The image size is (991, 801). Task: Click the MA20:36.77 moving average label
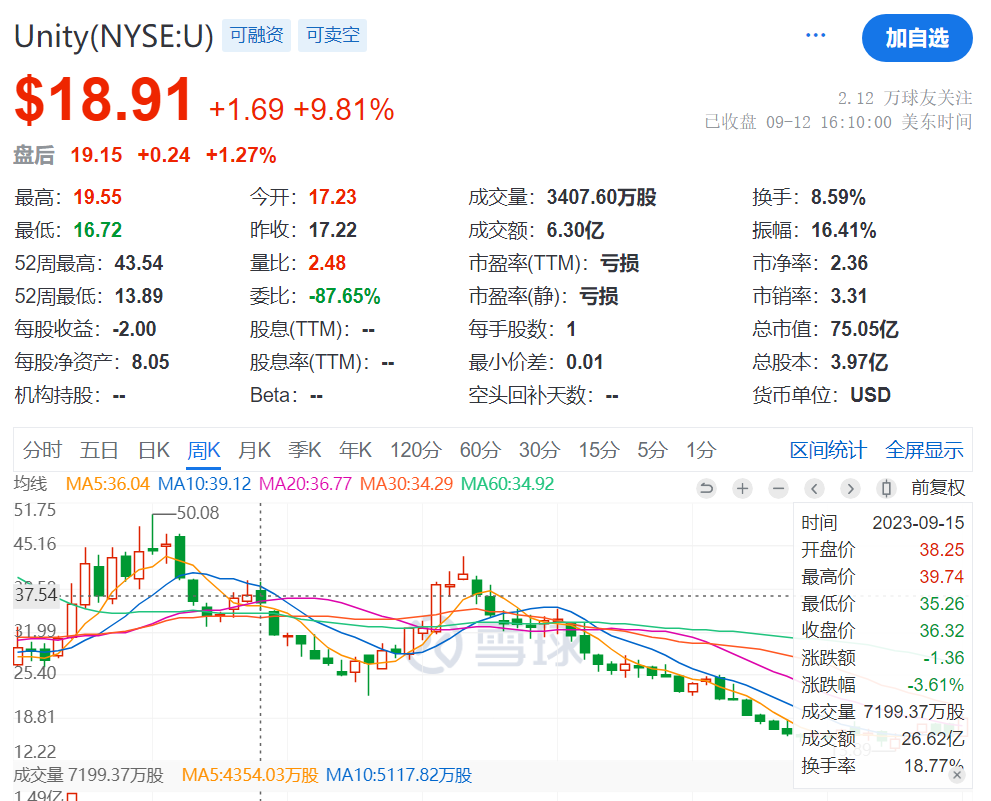305,484
